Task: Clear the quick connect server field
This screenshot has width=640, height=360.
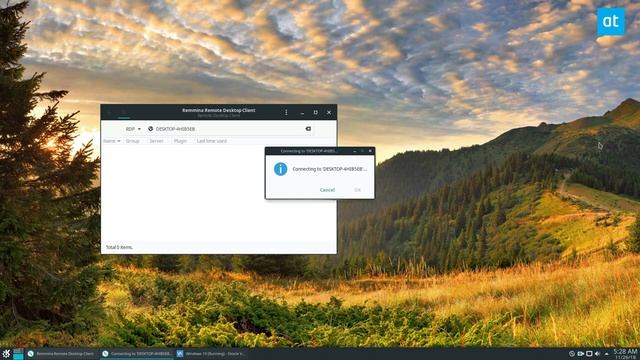Action: pyautogui.click(x=308, y=129)
